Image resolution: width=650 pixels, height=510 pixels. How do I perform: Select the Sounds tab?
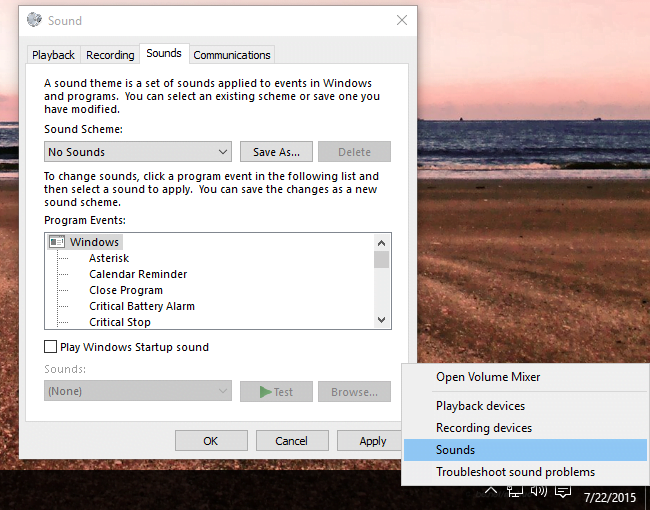coord(164,53)
